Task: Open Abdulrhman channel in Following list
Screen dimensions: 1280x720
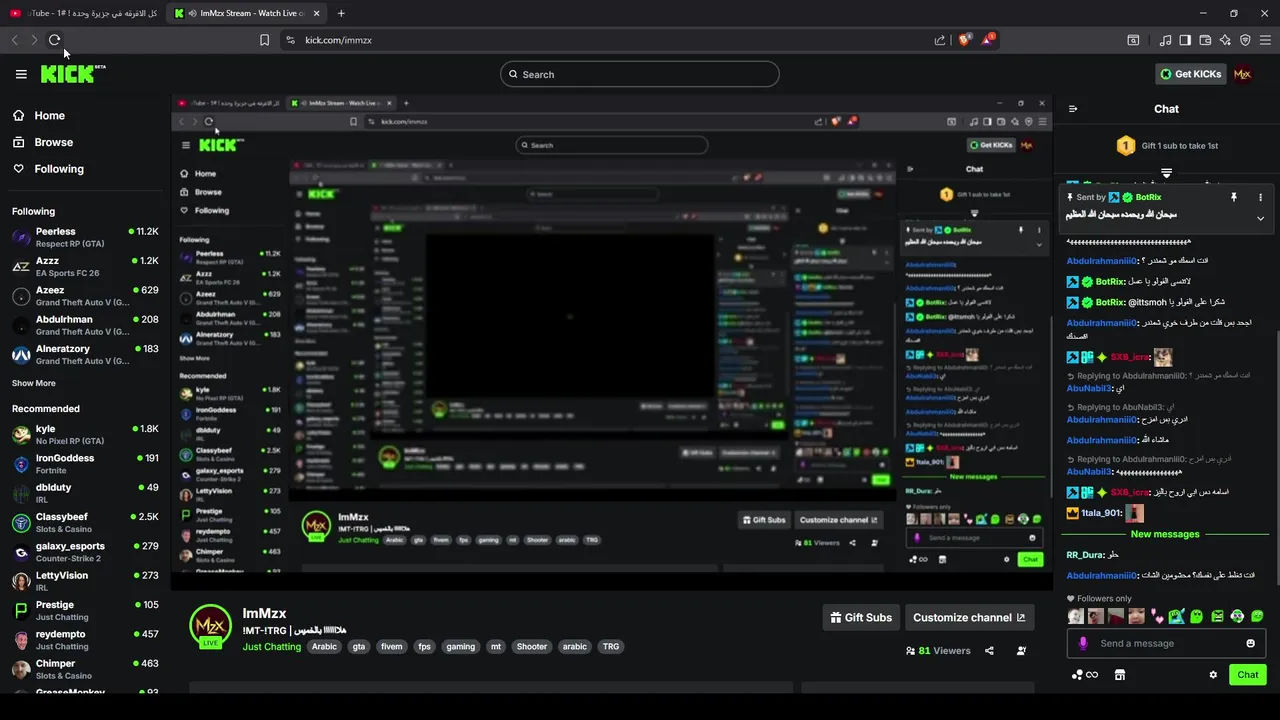Action: point(84,325)
